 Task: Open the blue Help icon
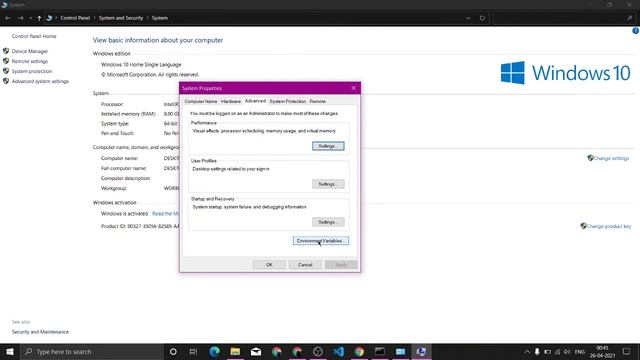(636, 31)
